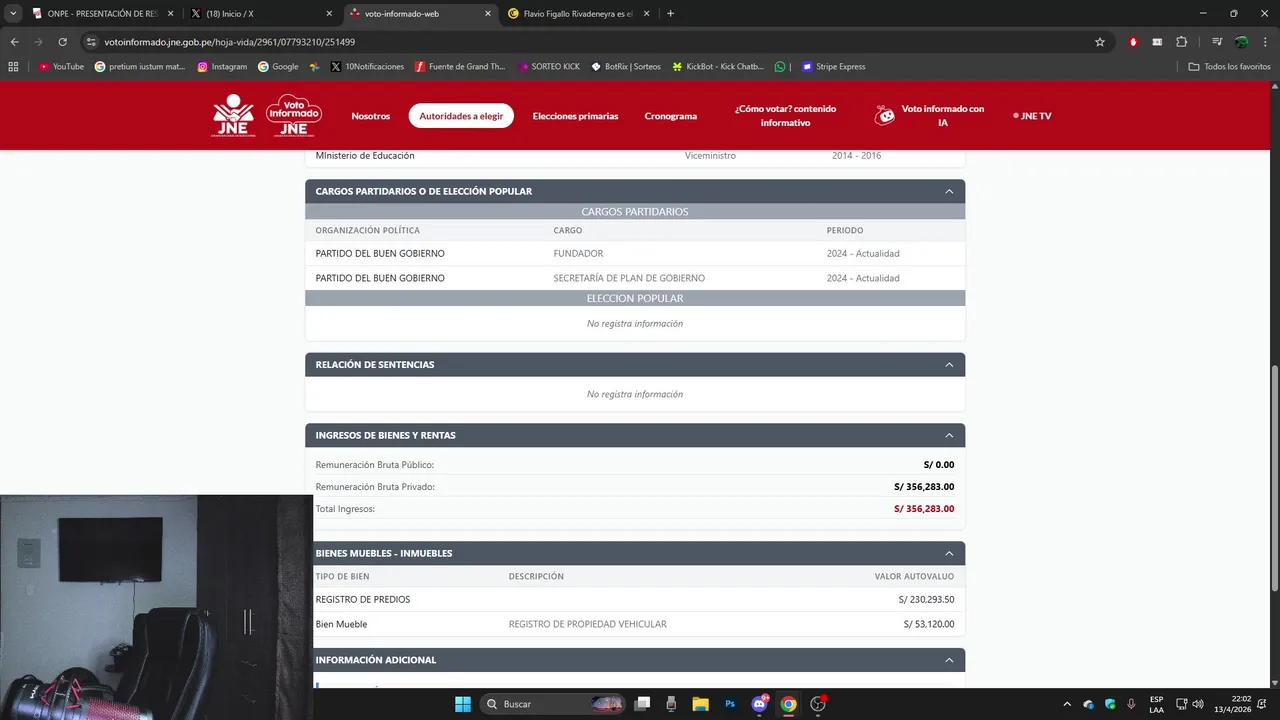The image size is (1280, 720).
Task: Open the KickBot bookmark
Action: tap(718, 66)
